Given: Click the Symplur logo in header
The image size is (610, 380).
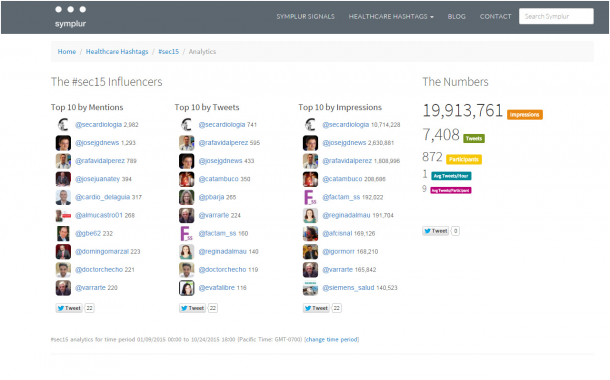Looking at the screenshot, I should [70, 17].
